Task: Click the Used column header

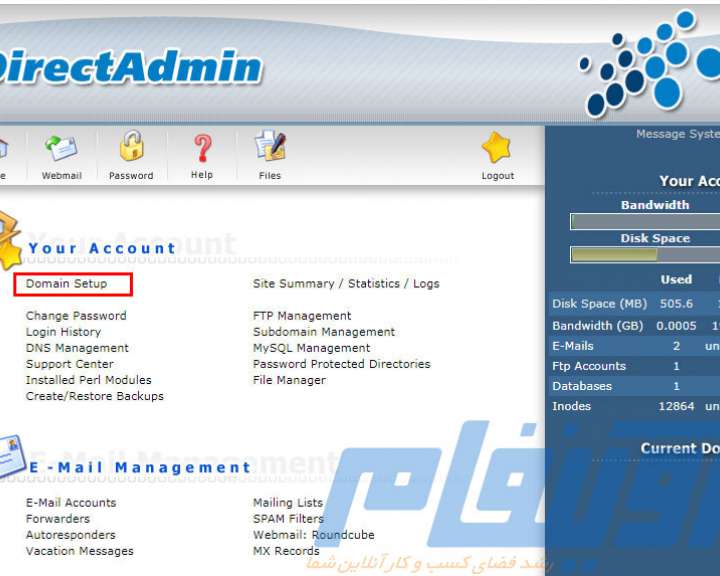Action: 676,279
